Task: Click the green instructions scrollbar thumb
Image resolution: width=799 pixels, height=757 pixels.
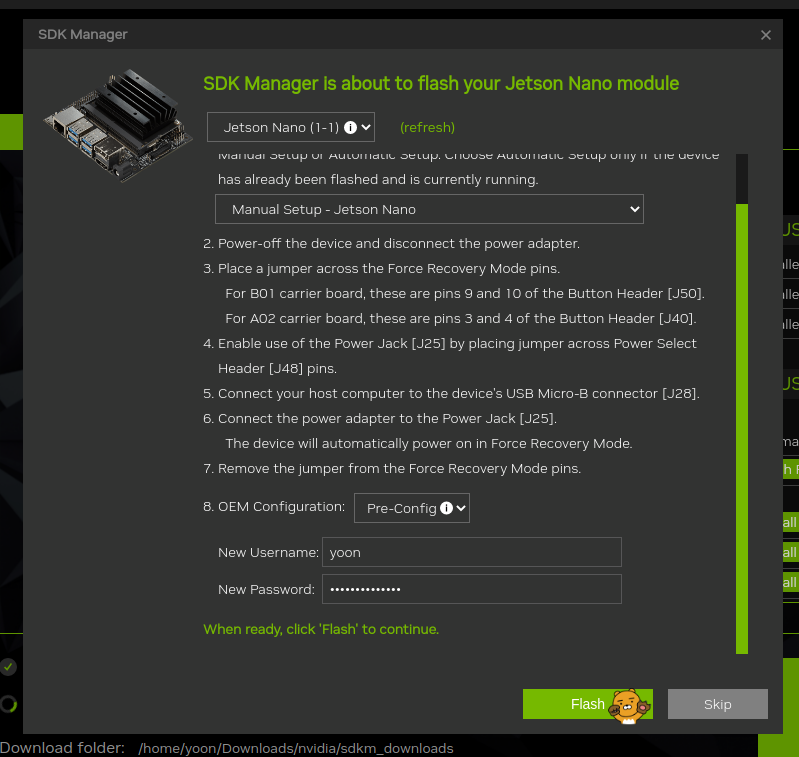Action: [742, 428]
